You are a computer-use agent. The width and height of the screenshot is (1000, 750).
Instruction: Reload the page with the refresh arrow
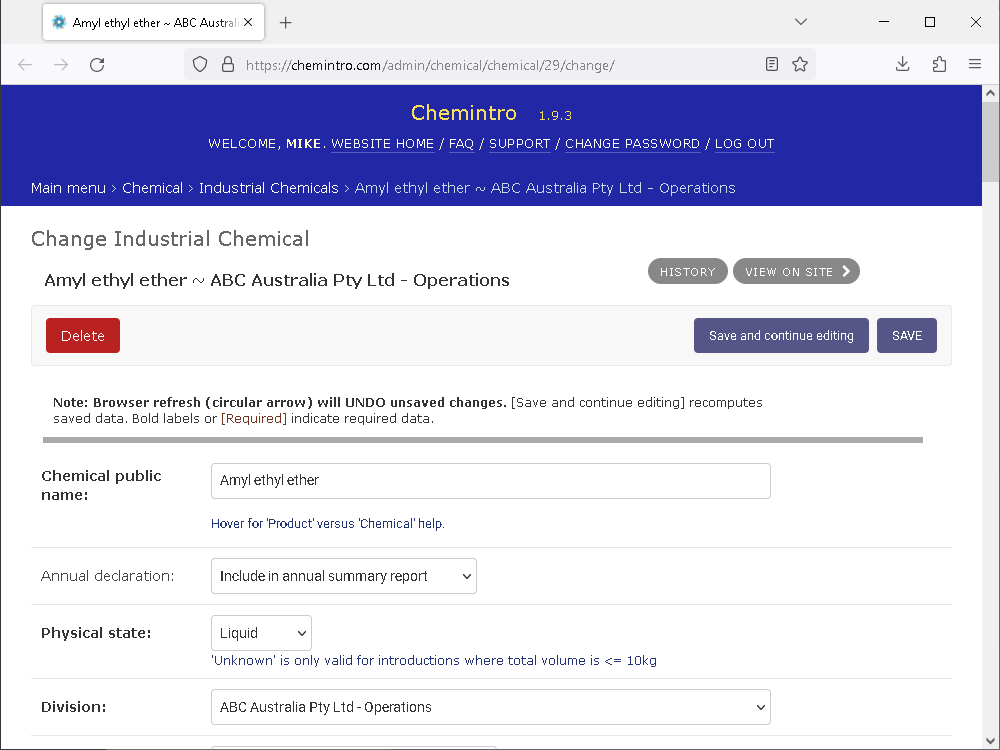[97, 64]
